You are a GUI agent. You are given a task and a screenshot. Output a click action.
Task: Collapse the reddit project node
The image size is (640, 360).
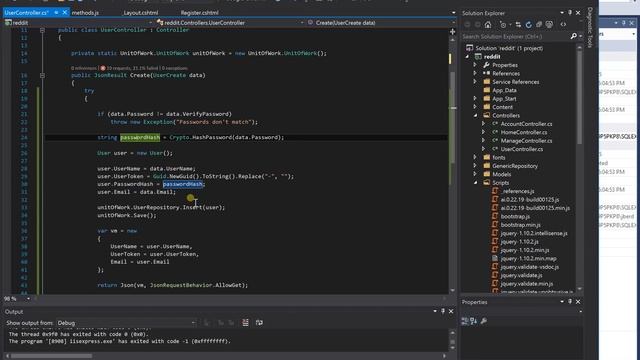pyautogui.click(x=468, y=57)
